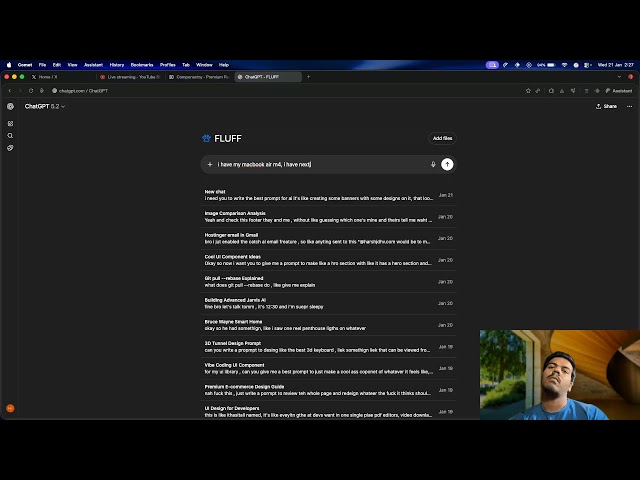Select the ChatGPT - FLUFF tab
640x480 pixels.
pyautogui.click(x=268, y=77)
